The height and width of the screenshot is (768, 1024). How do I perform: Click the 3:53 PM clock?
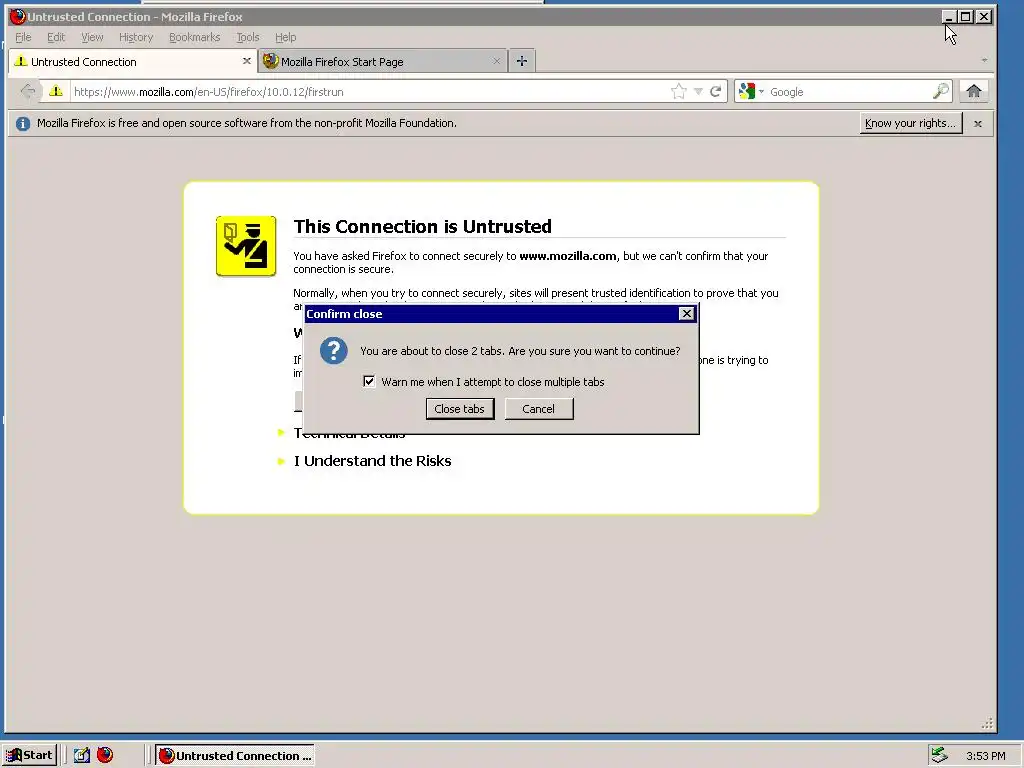click(985, 756)
